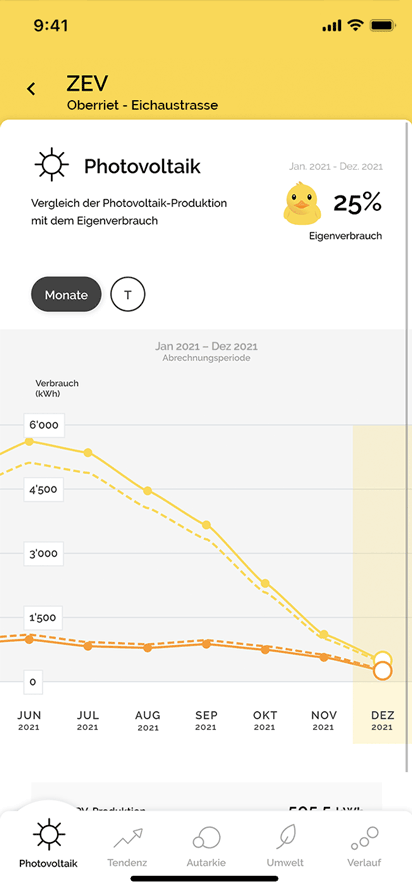This screenshot has height=890, width=412.
Task: Tap the Umwelt tab label
Action: pyautogui.click(x=285, y=863)
